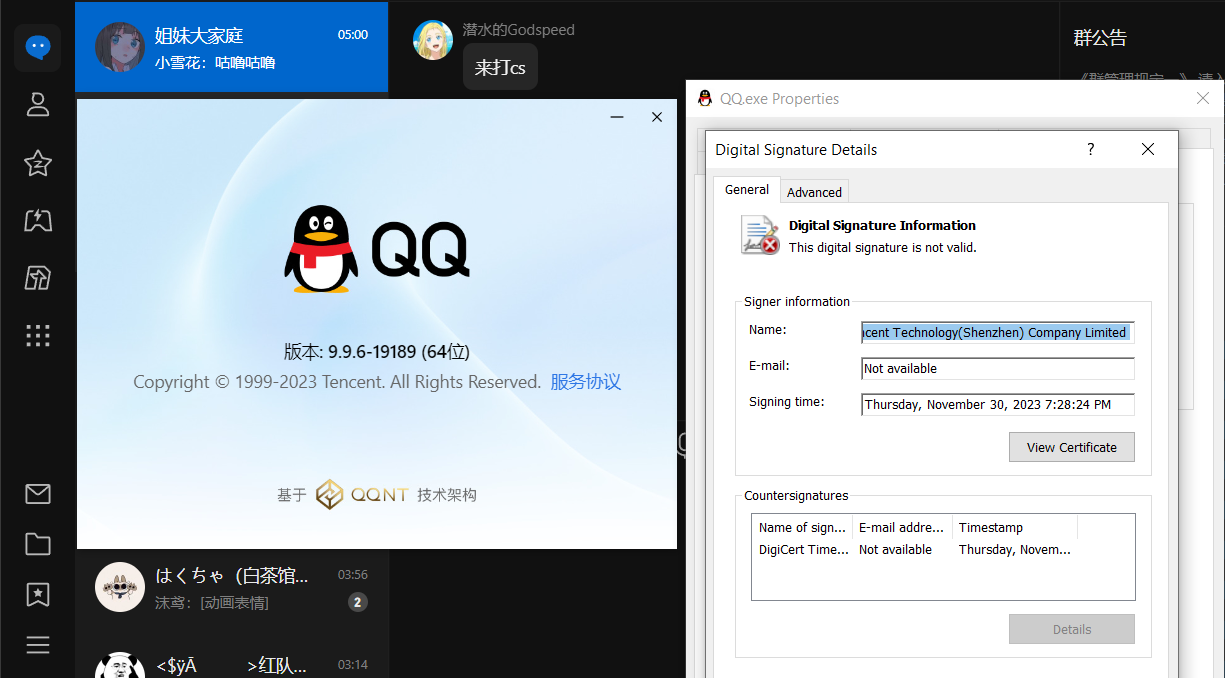Image resolution: width=1225 pixels, height=678 pixels.
Task: Open the contacts person icon in sidebar
Action: pos(38,105)
